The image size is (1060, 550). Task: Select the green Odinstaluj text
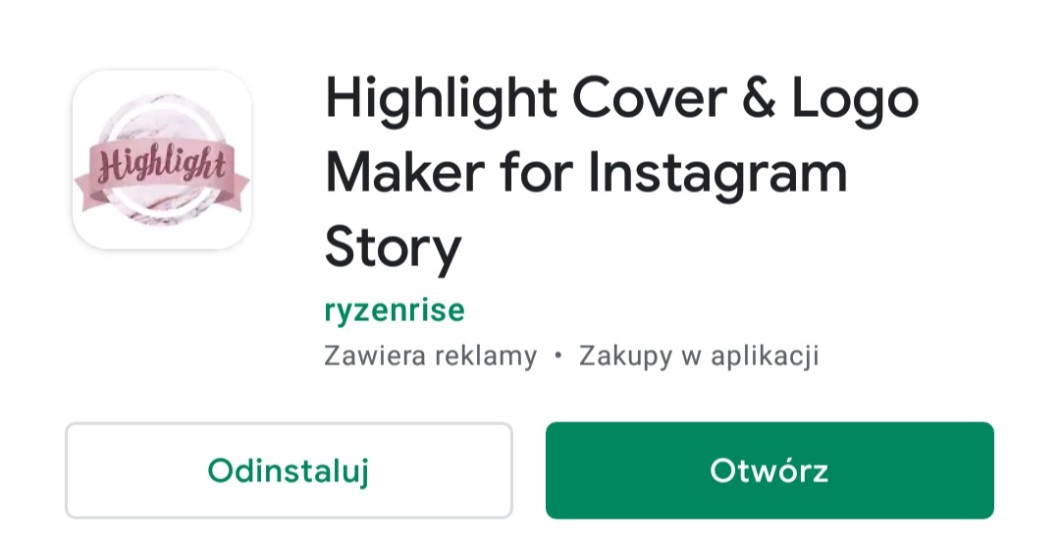click(x=288, y=471)
